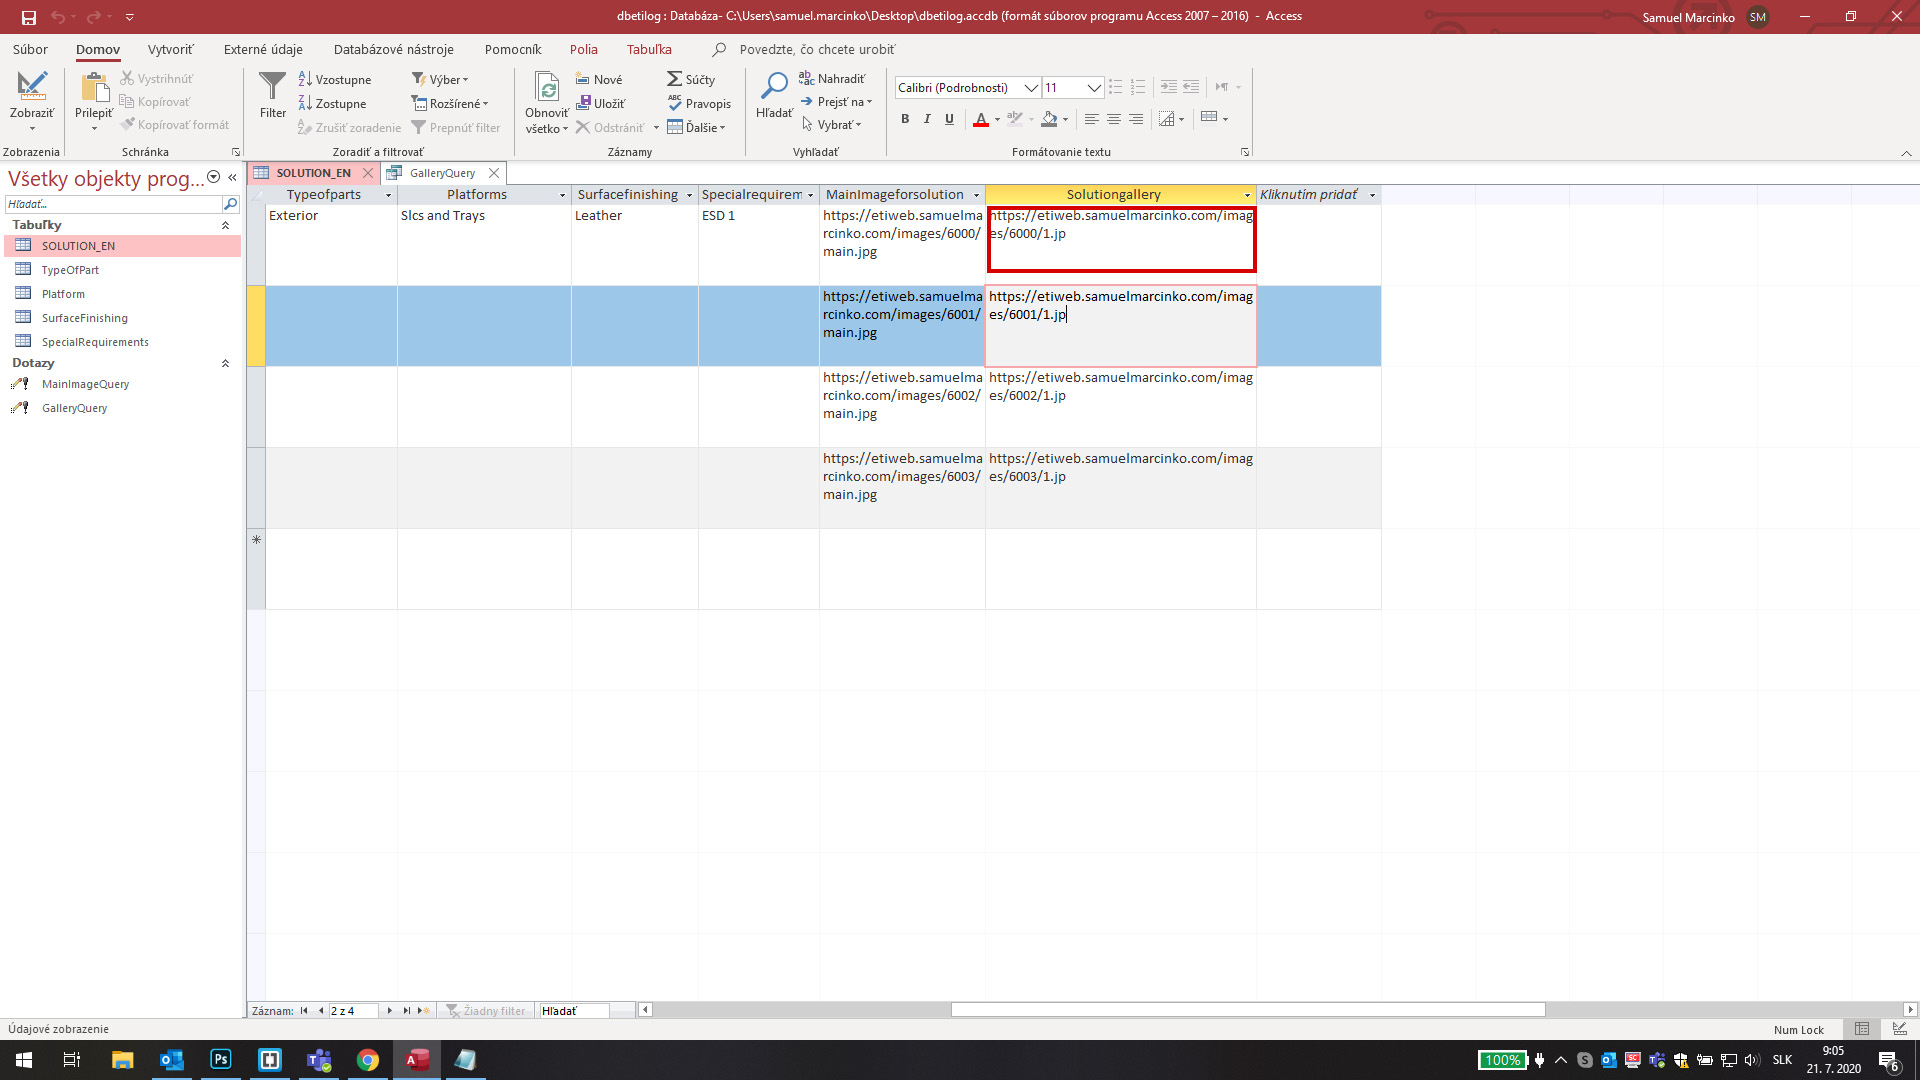Open background fill color picker
Screen dimensions: 1920x1080
click(x=1066, y=119)
